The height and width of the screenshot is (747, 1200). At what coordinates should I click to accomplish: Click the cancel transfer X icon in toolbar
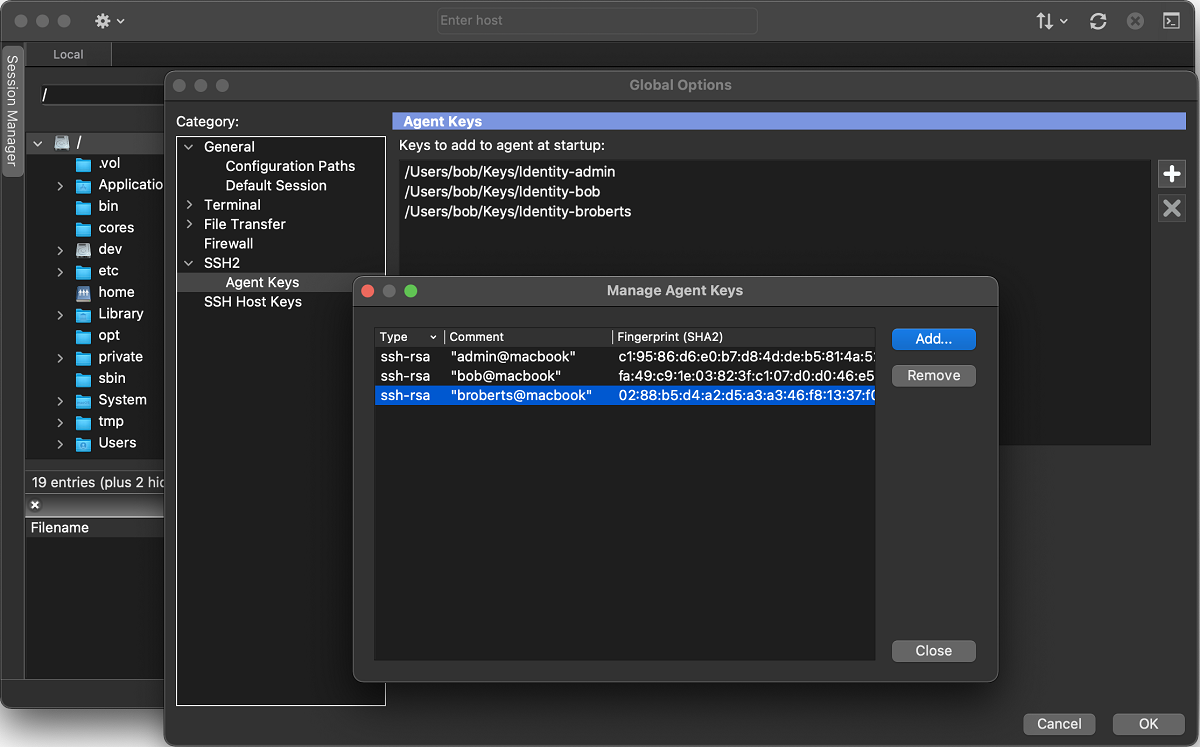1134,20
